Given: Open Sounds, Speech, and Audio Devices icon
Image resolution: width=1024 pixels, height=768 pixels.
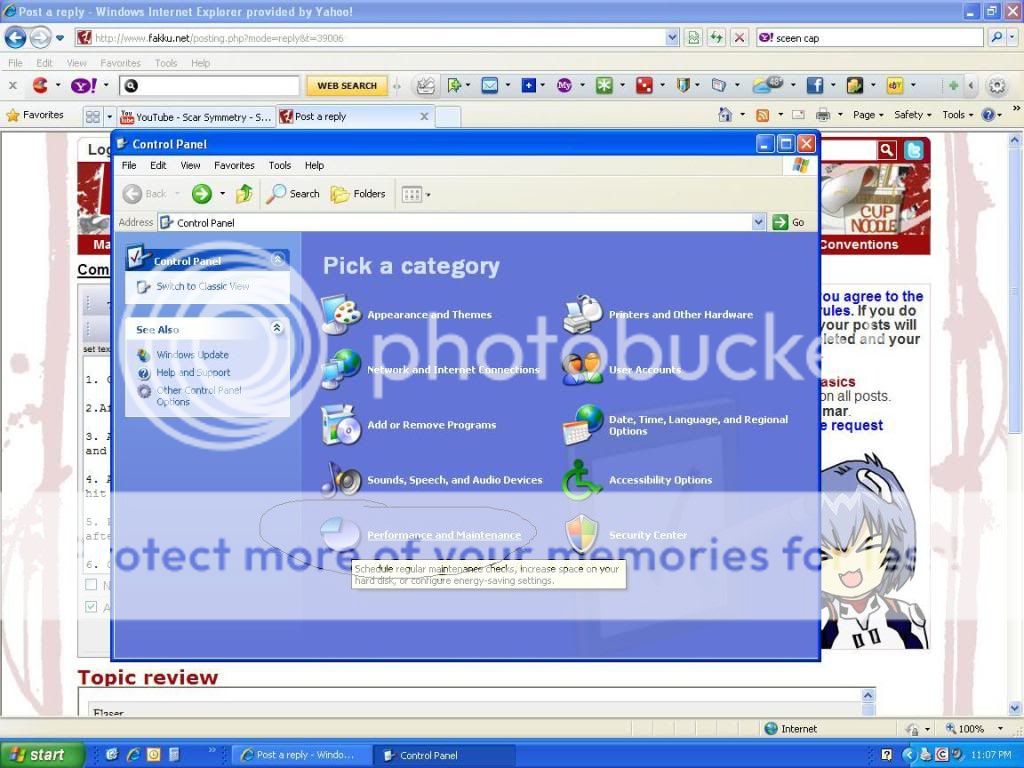Looking at the screenshot, I should point(340,480).
